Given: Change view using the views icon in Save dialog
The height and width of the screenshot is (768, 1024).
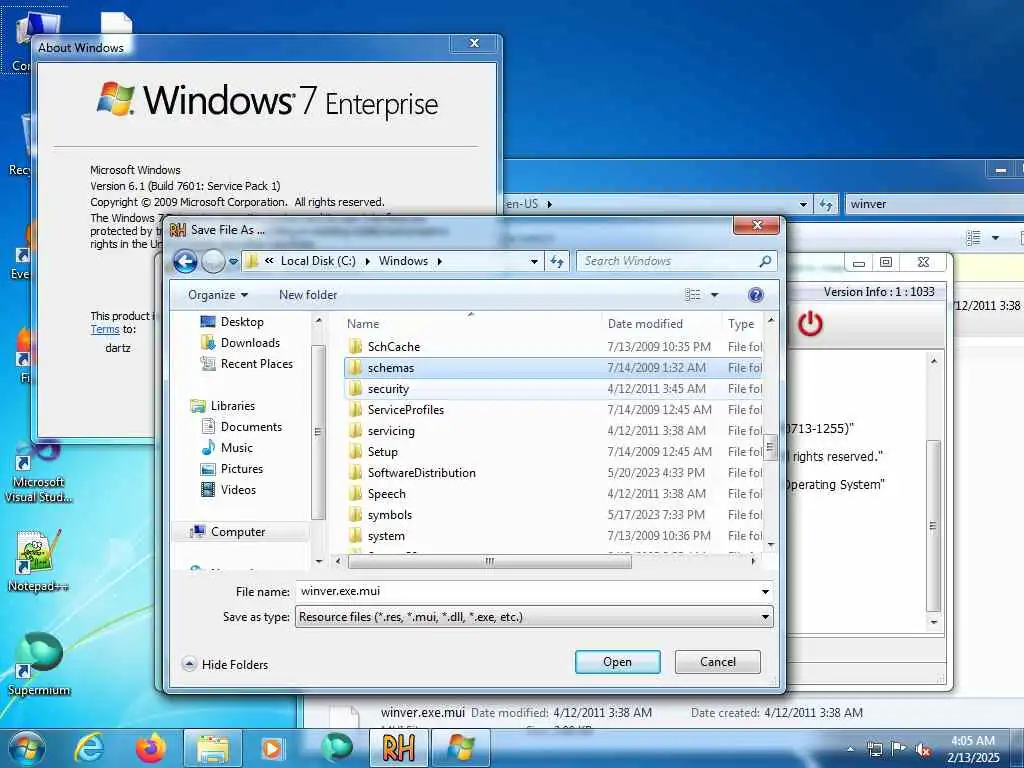Looking at the screenshot, I should pos(692,295).
